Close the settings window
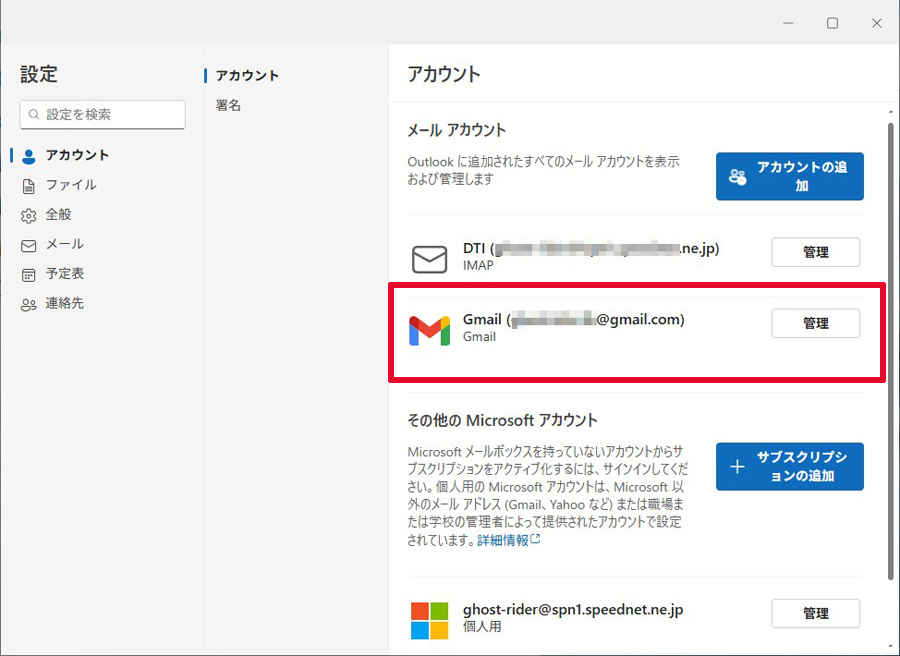 pos(876,23)
